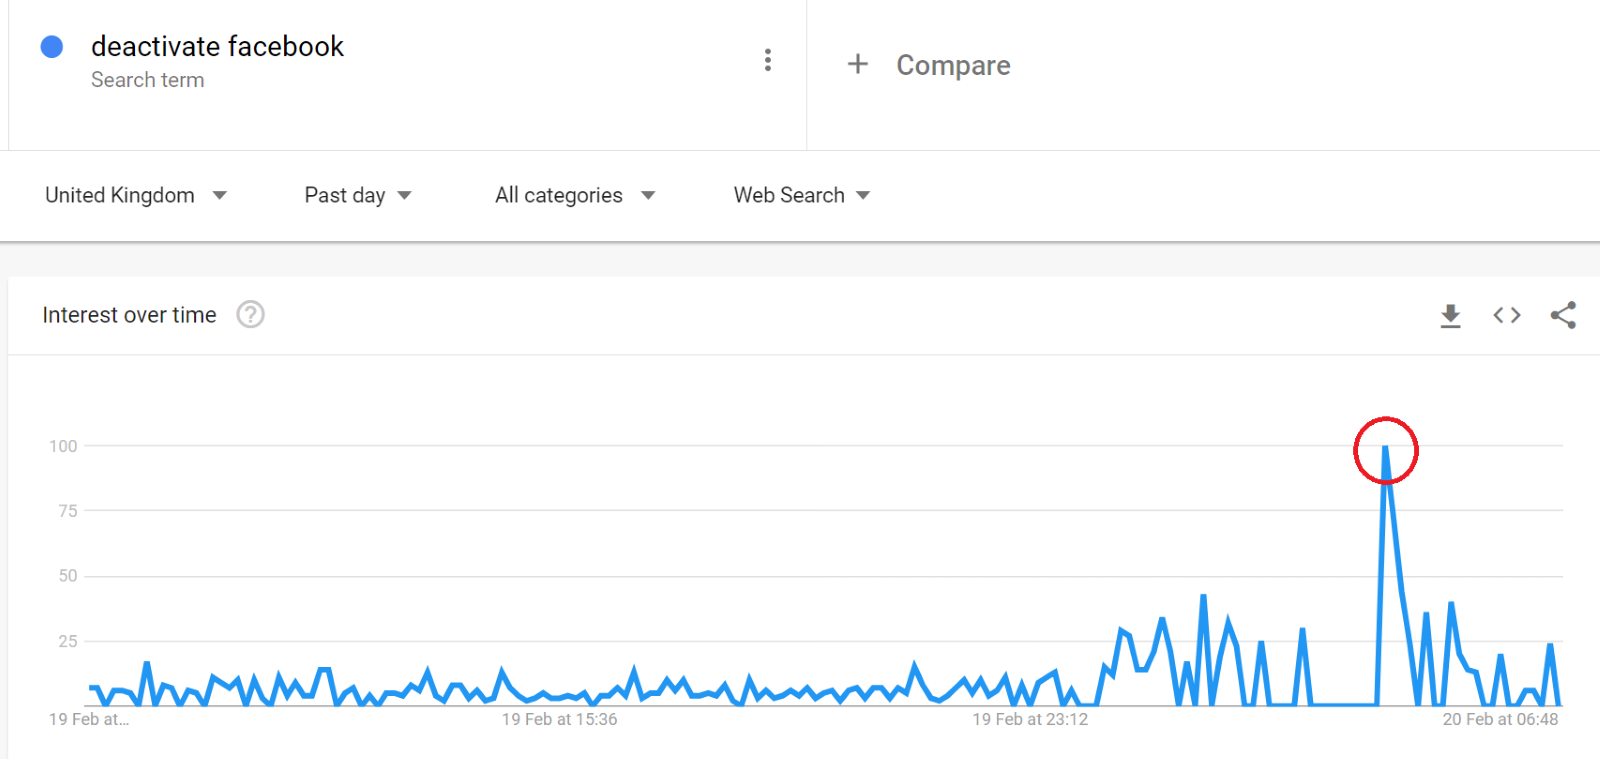This screenshot has width=1600, height=759.
Task: Select the peak point circled in red
Action: [1385, 447]
